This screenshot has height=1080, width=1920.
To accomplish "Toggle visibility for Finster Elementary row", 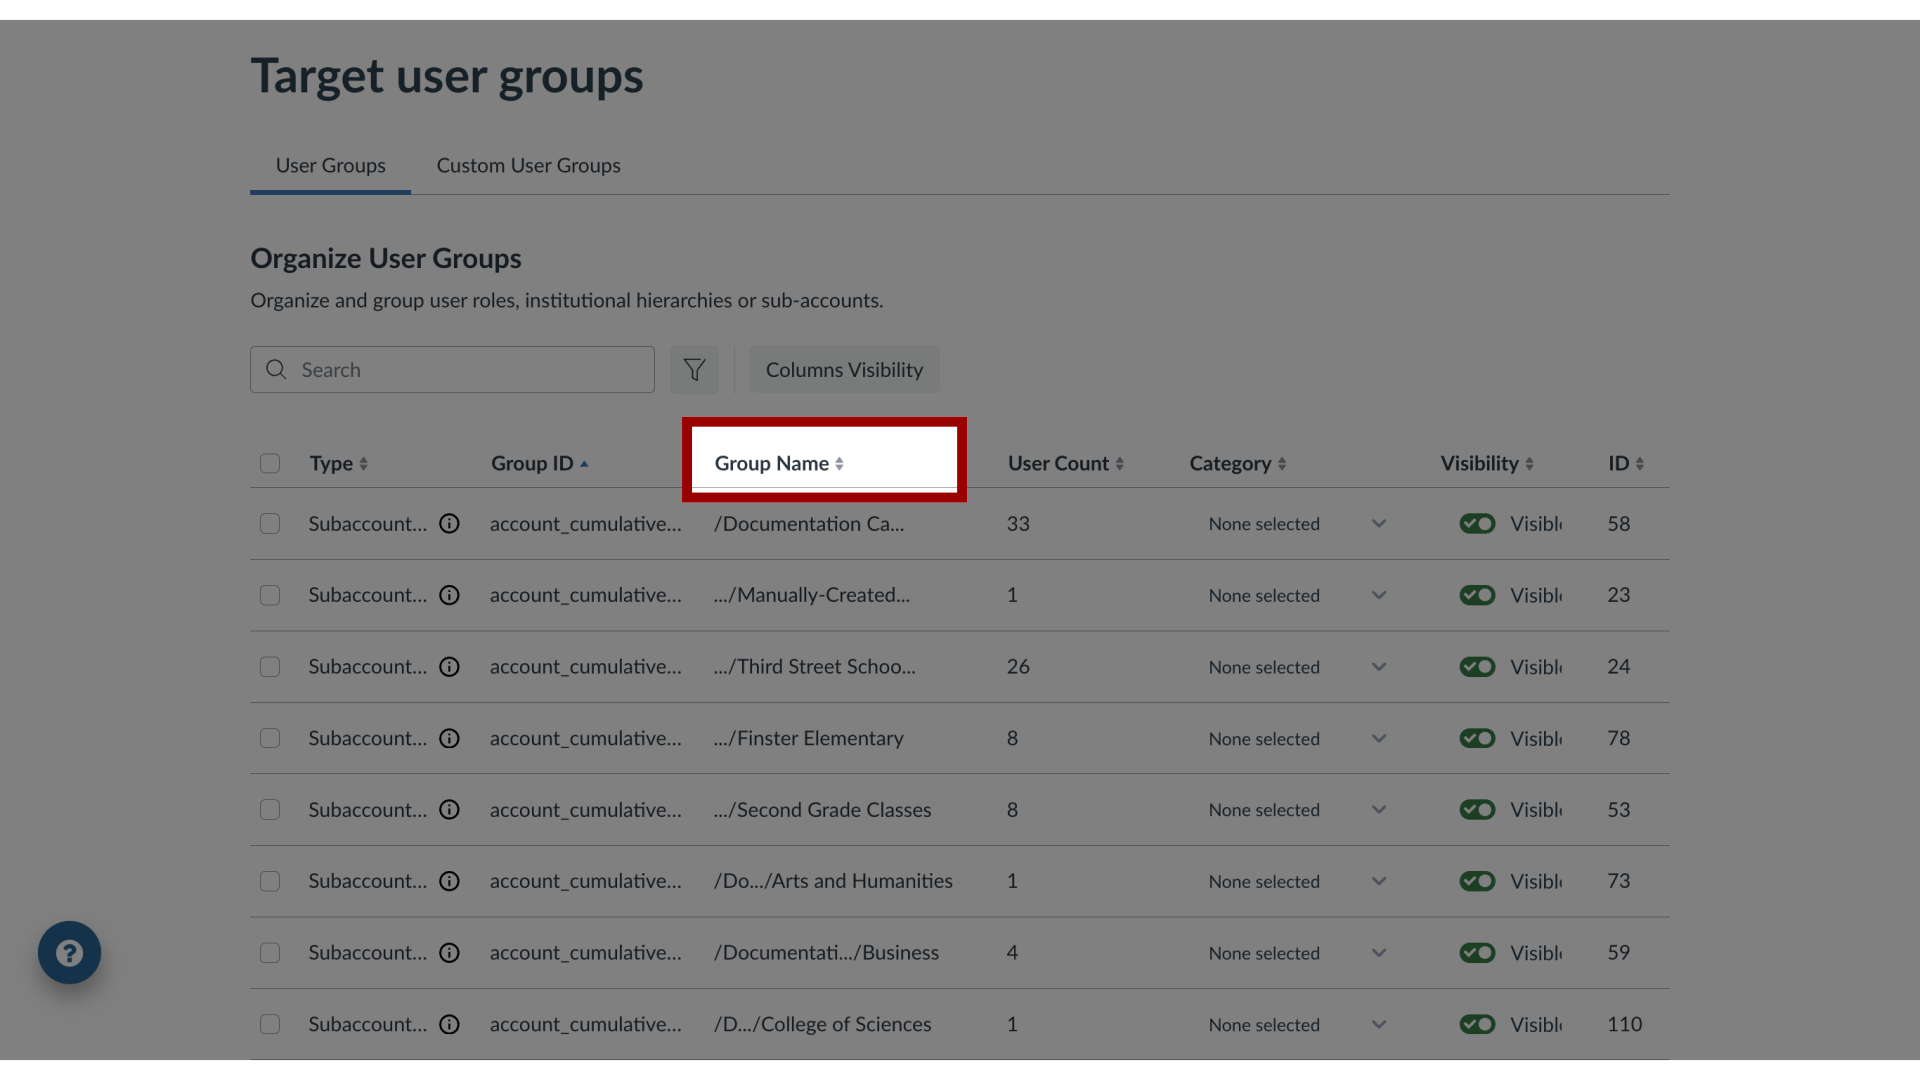I will click(x=1477, y=738).
